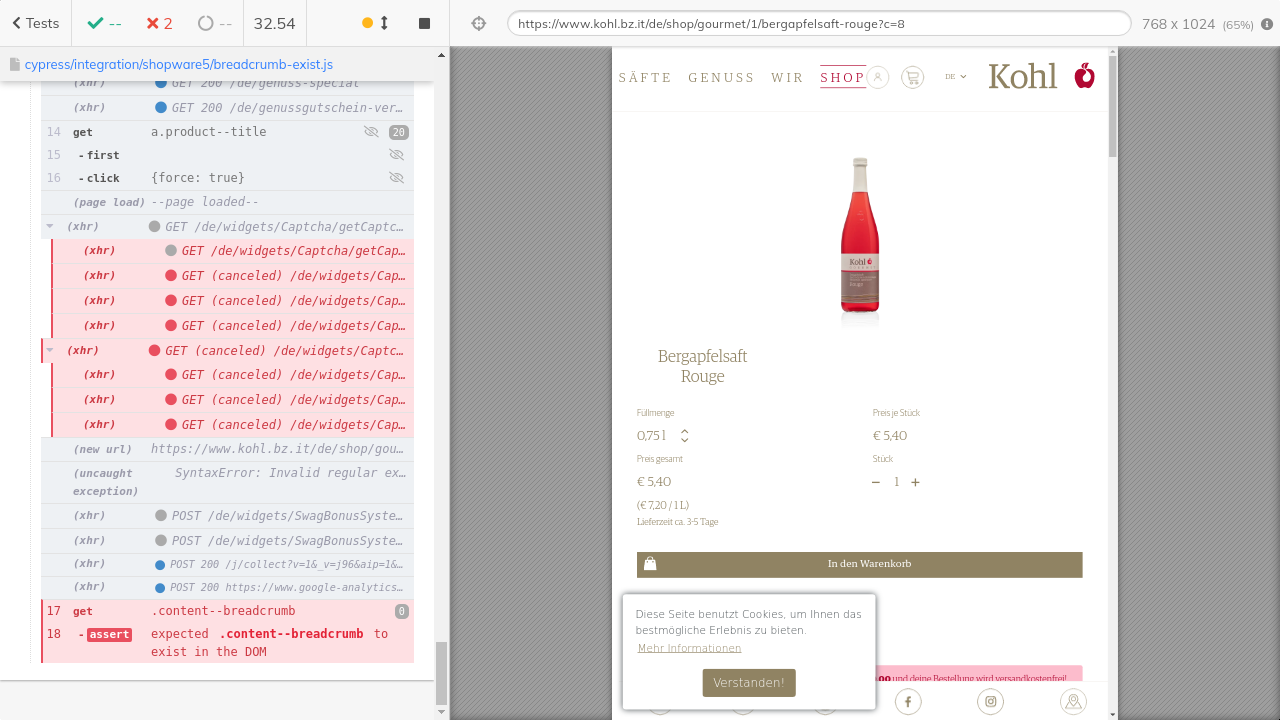The width and height of the screenshot is (1280, 720).
Task: Open the user account icon
Action: click(878, 77)
